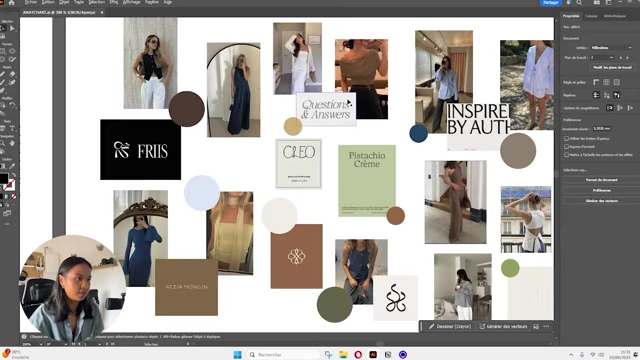This screenshot has width=640, height=360.
Task: Toggle first Repères guides icon
Action: 596,95
